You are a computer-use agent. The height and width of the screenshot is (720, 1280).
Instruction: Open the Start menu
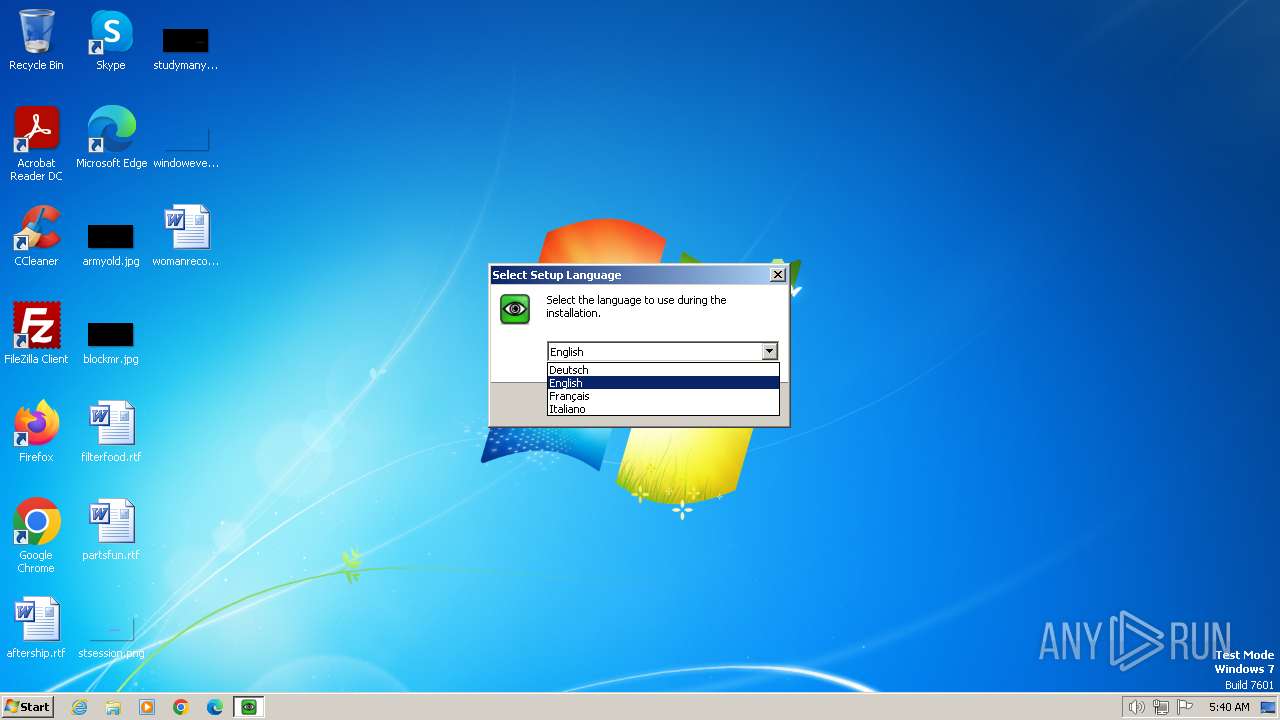tap(28, 707)
